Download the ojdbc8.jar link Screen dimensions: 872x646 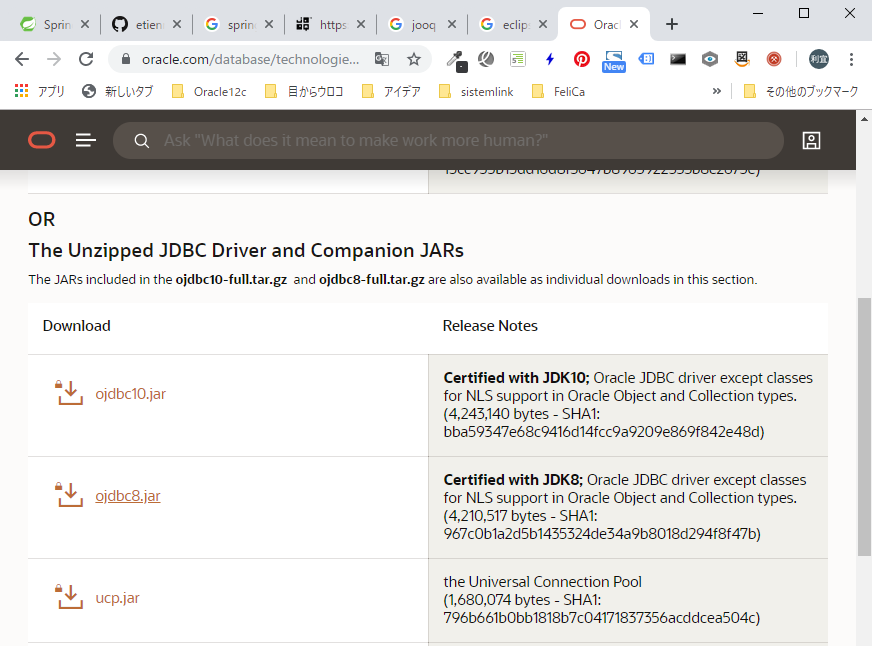(128, 496)
